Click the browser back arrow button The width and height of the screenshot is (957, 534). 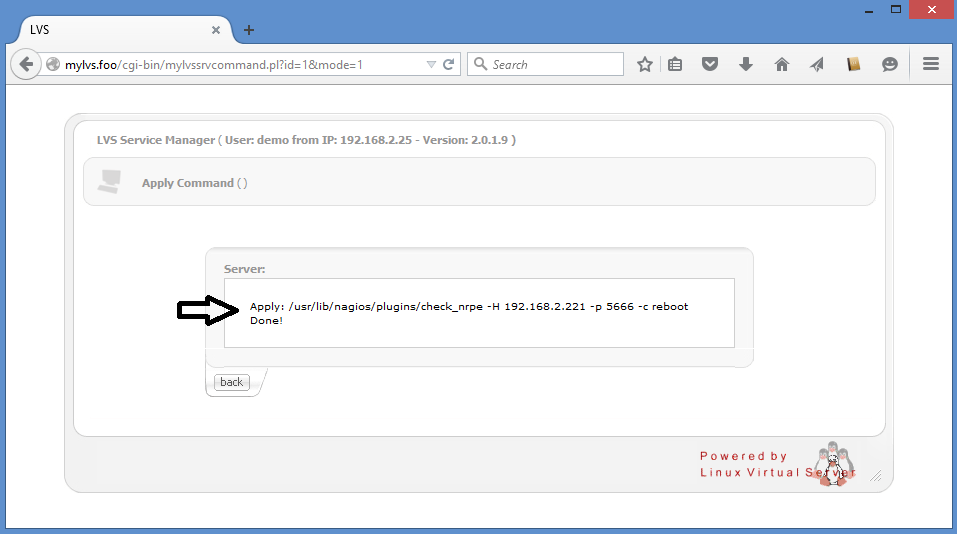tap(27, 64)
